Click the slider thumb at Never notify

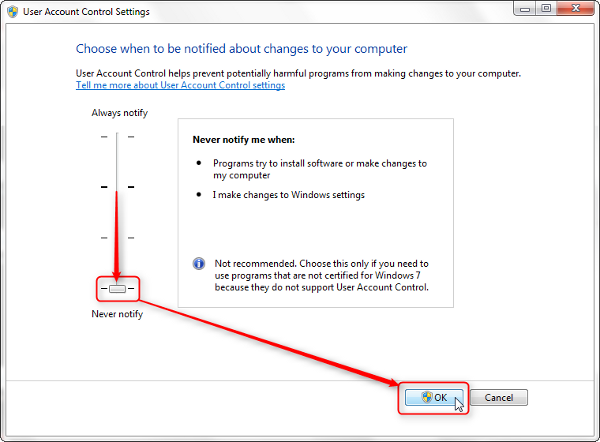pos(117,289)
